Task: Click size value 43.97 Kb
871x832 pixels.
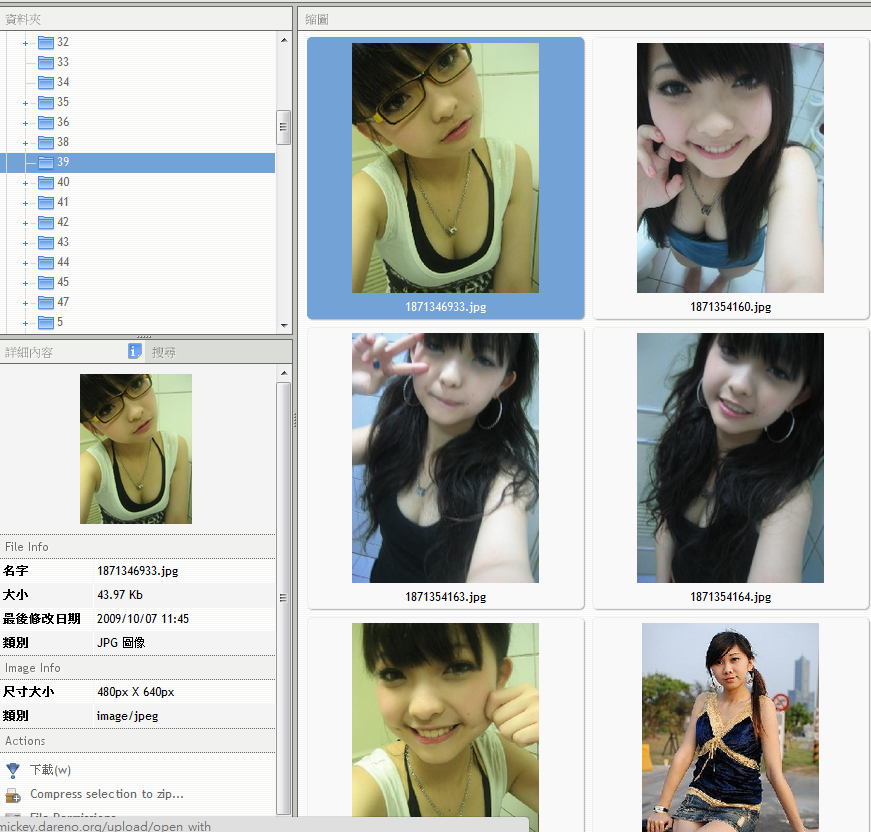Action: tap(120, 595)
